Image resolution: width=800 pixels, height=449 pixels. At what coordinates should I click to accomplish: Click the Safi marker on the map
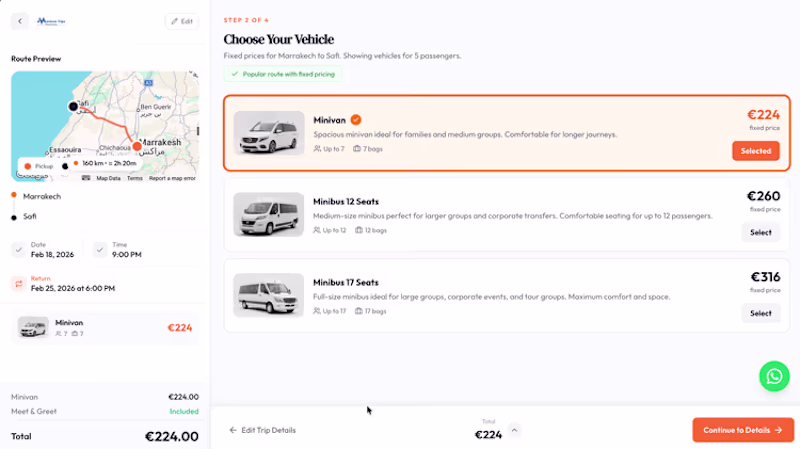pyautogui.click(x=73, y=106)
